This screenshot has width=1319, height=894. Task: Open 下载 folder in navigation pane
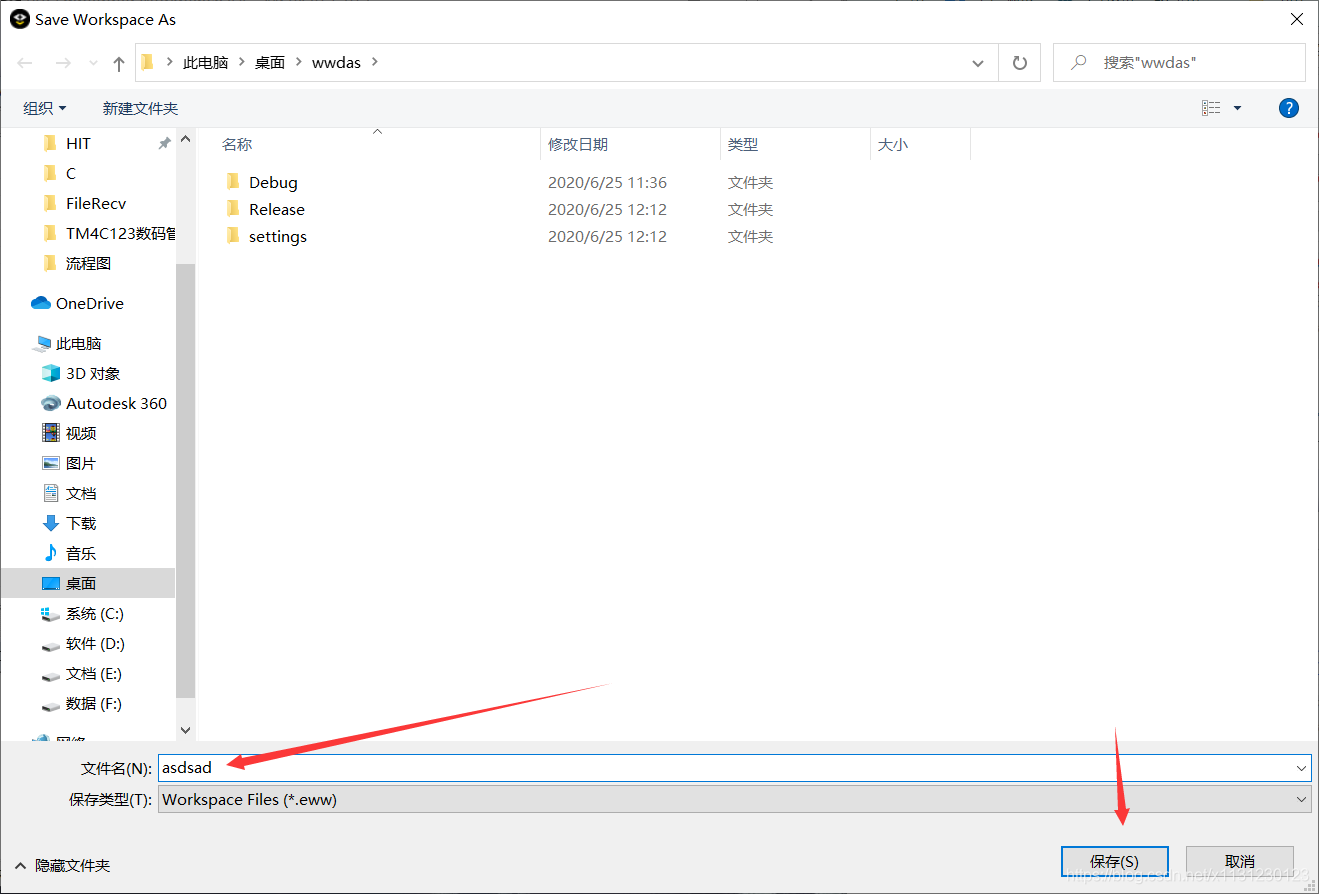click(x=81, y=523)
